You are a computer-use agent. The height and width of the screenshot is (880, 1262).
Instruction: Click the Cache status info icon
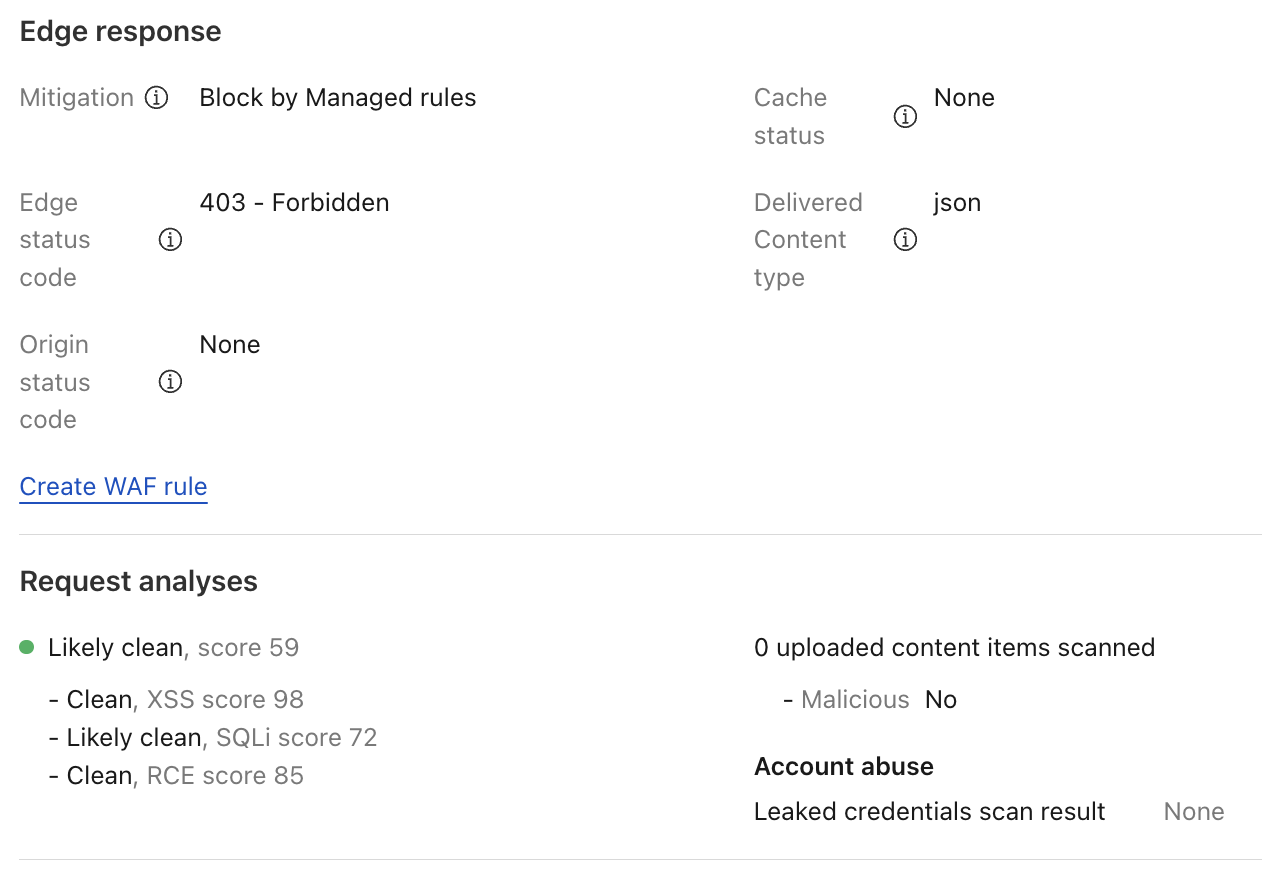[905, 117]
